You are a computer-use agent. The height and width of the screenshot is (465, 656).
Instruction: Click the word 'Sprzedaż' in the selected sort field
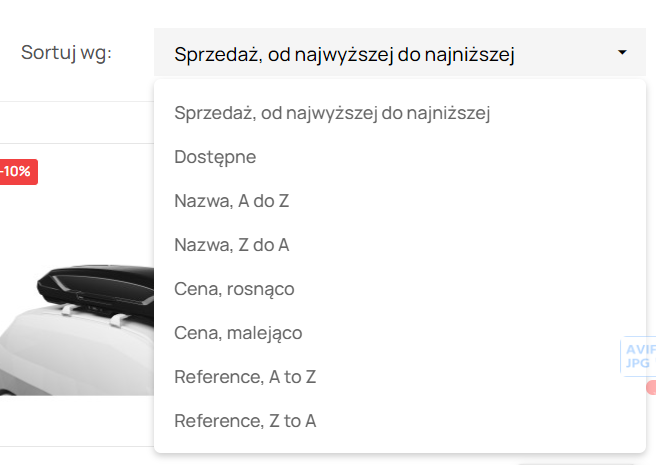coord(212,54)
